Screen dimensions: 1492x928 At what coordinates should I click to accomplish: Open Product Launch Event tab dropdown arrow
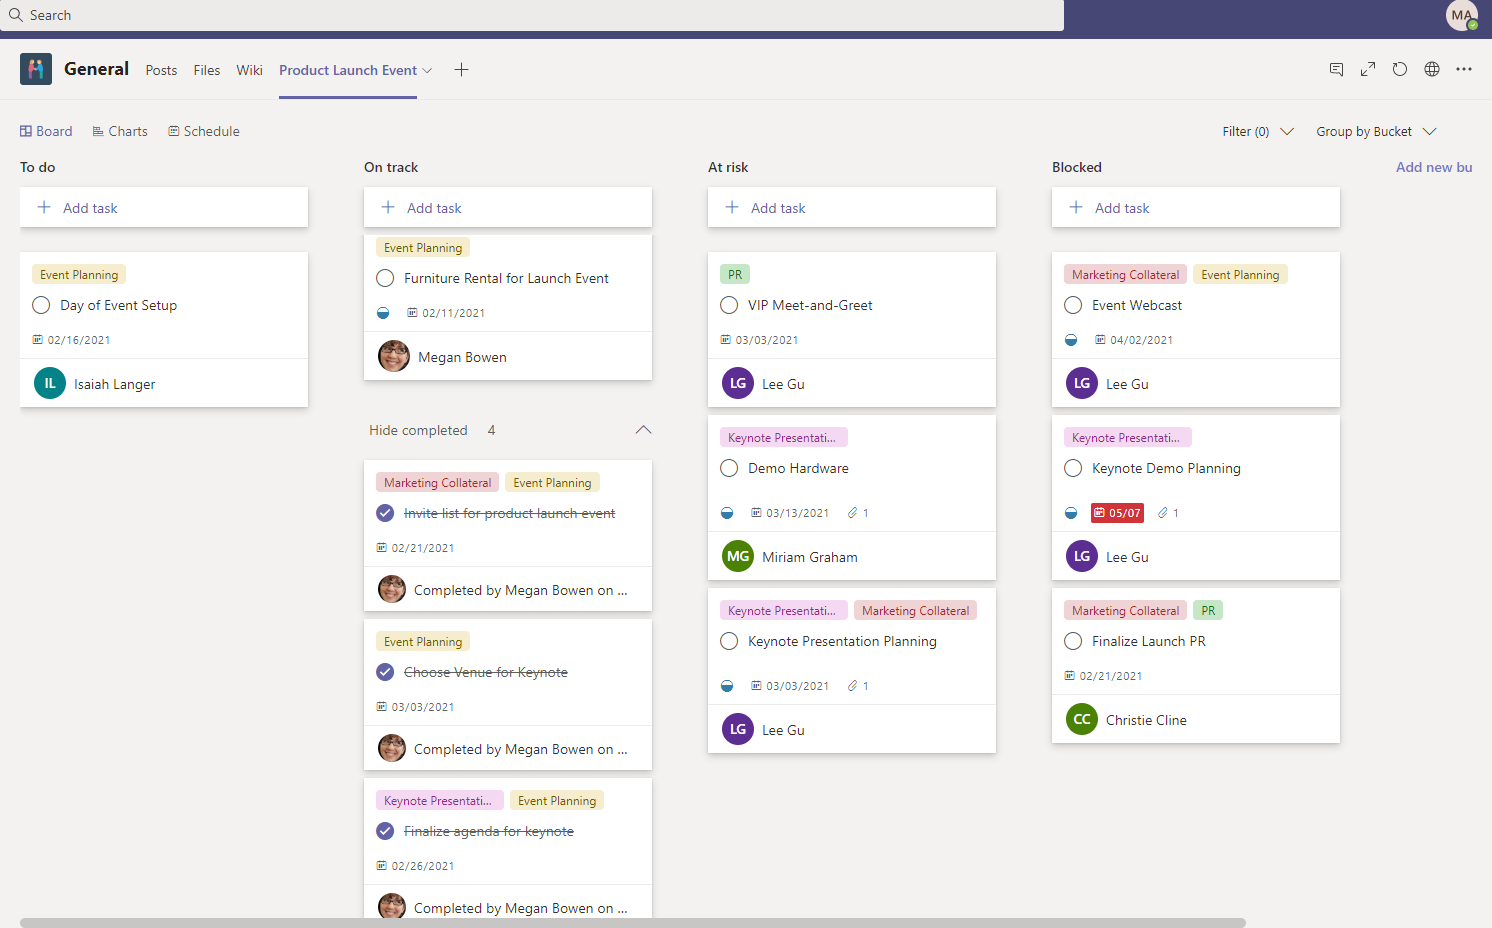click(427, 70)
